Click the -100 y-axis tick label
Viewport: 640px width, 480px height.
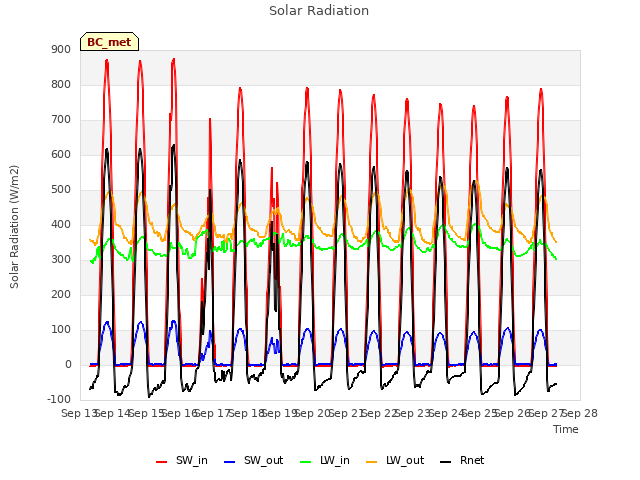coord(59,400)
